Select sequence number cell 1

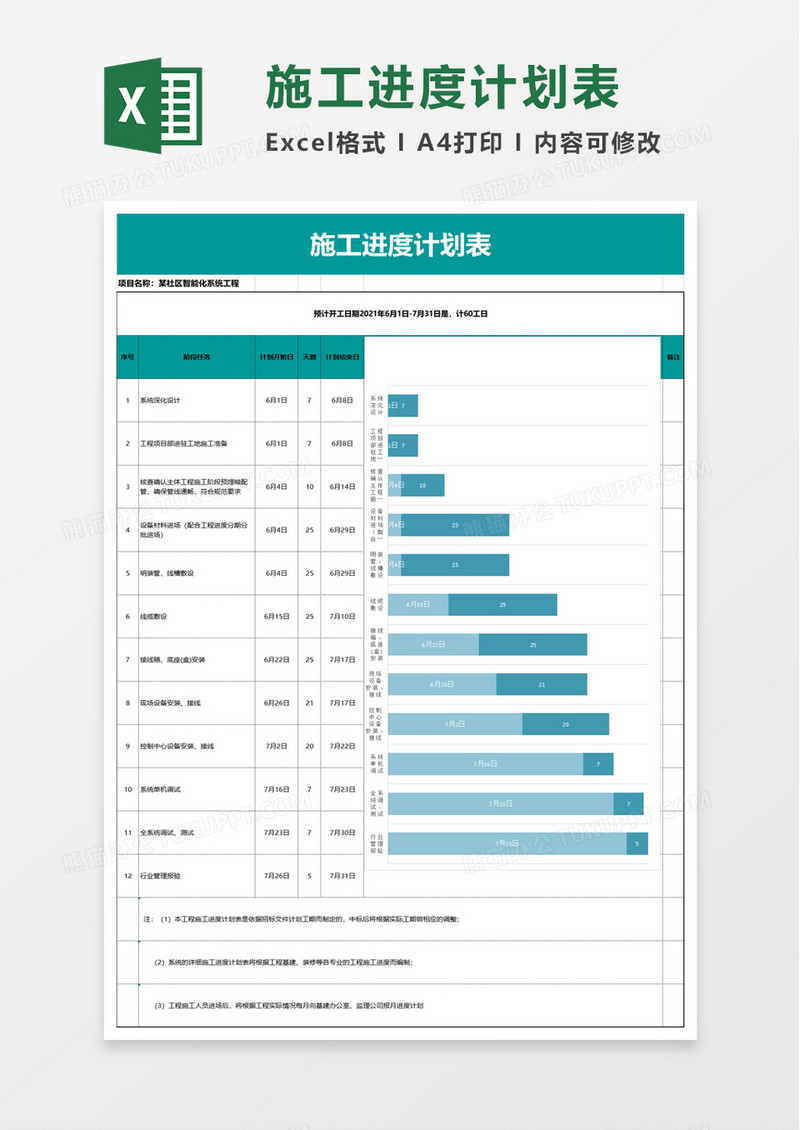[128, 401]
